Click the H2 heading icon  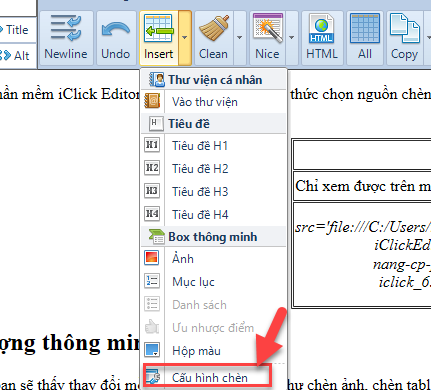point(152,168)
